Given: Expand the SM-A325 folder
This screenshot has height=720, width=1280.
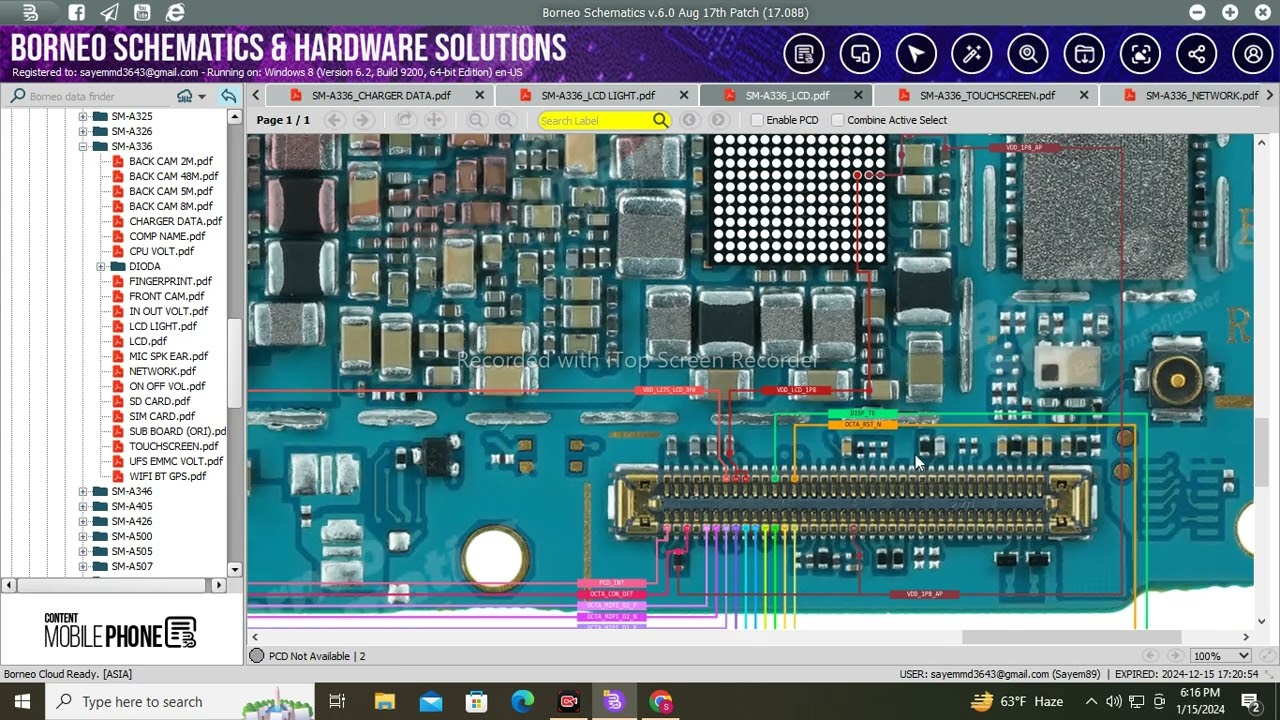Looking at the screenshot, I should (84, 116).
